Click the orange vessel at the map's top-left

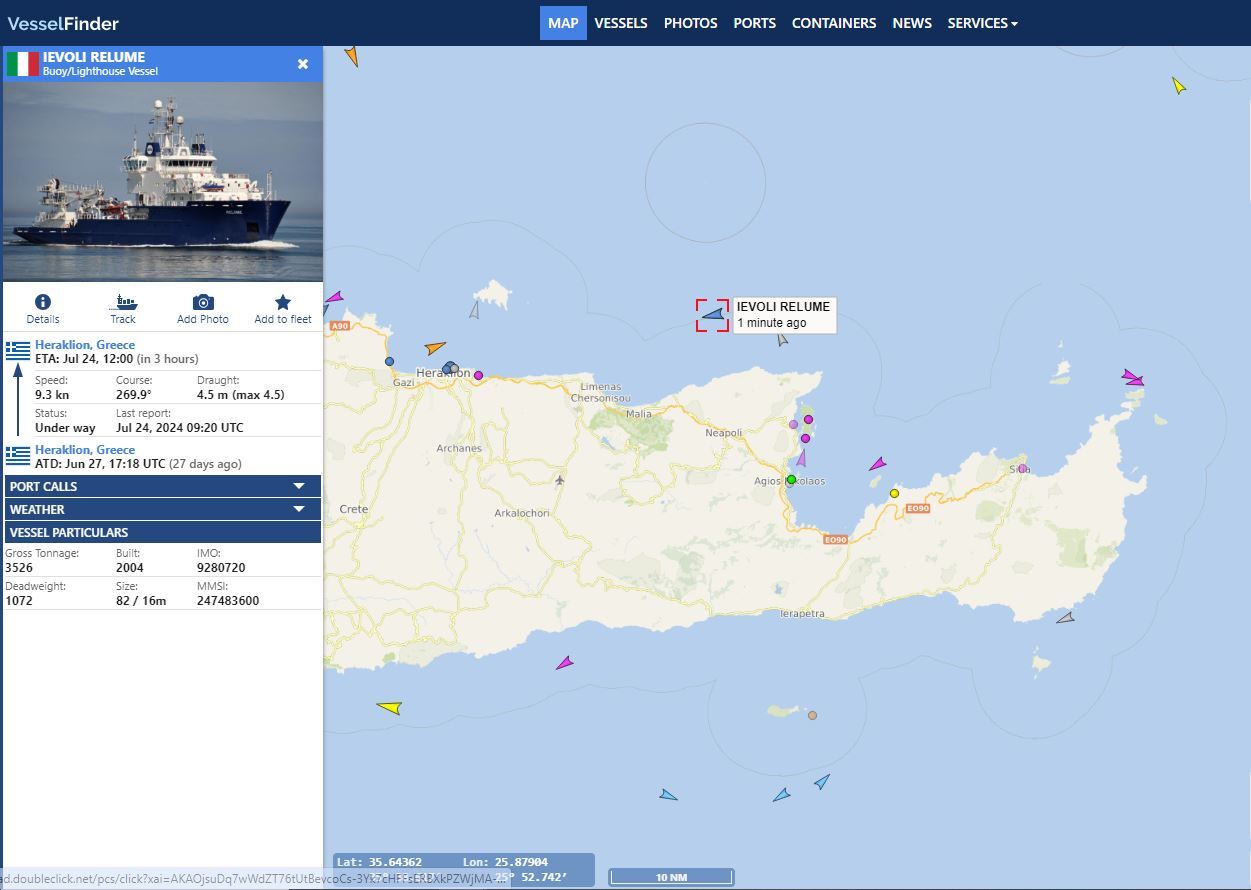coord(351,56)
